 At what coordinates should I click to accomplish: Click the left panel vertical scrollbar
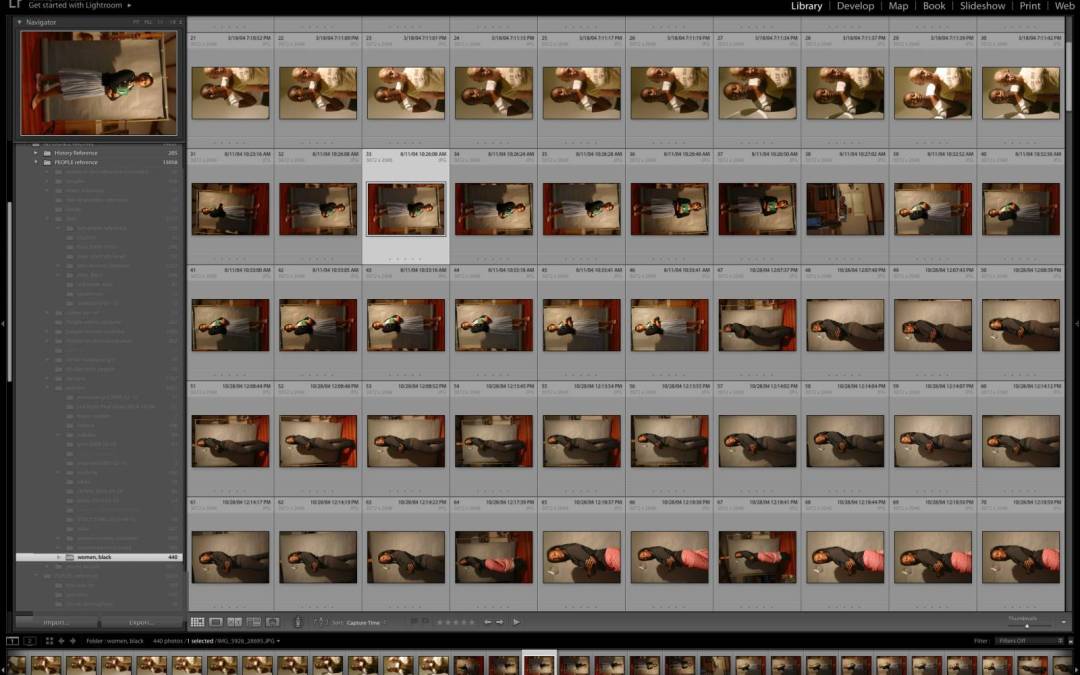click(x=9, y=293)
